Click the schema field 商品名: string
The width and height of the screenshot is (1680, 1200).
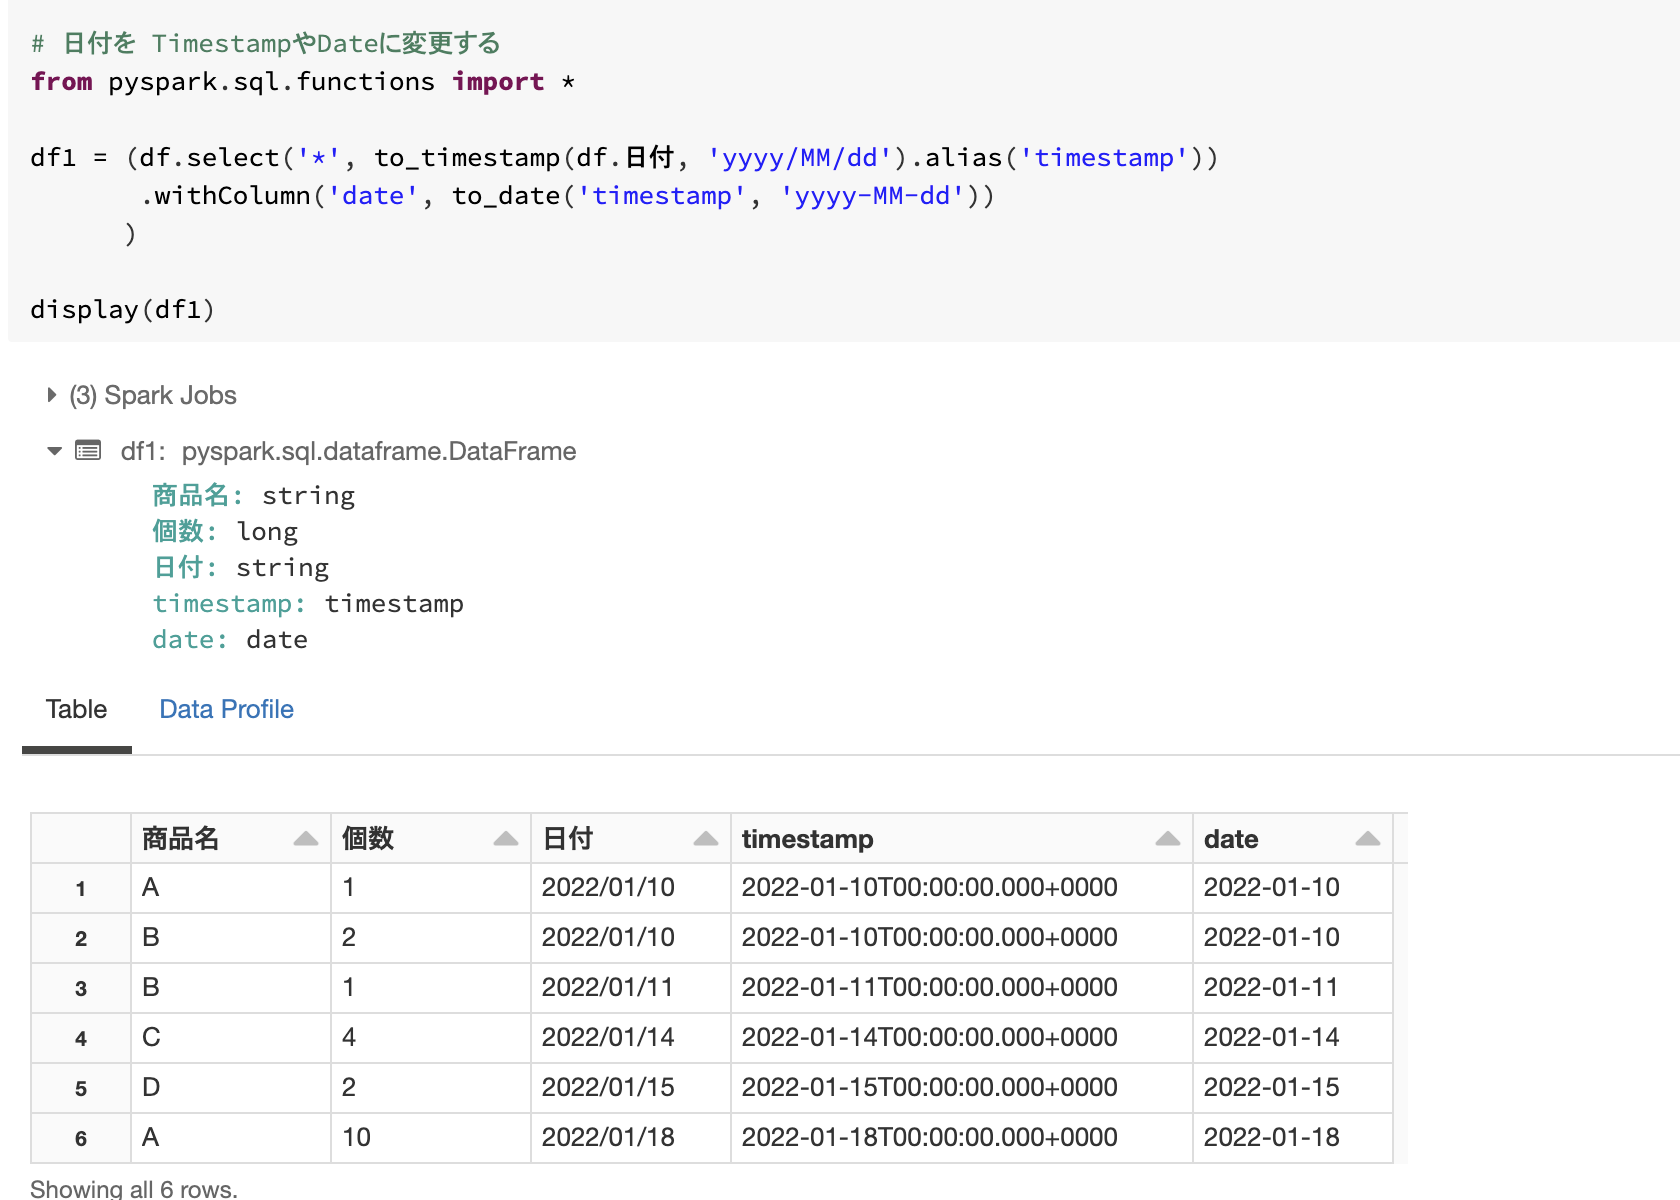254,496
